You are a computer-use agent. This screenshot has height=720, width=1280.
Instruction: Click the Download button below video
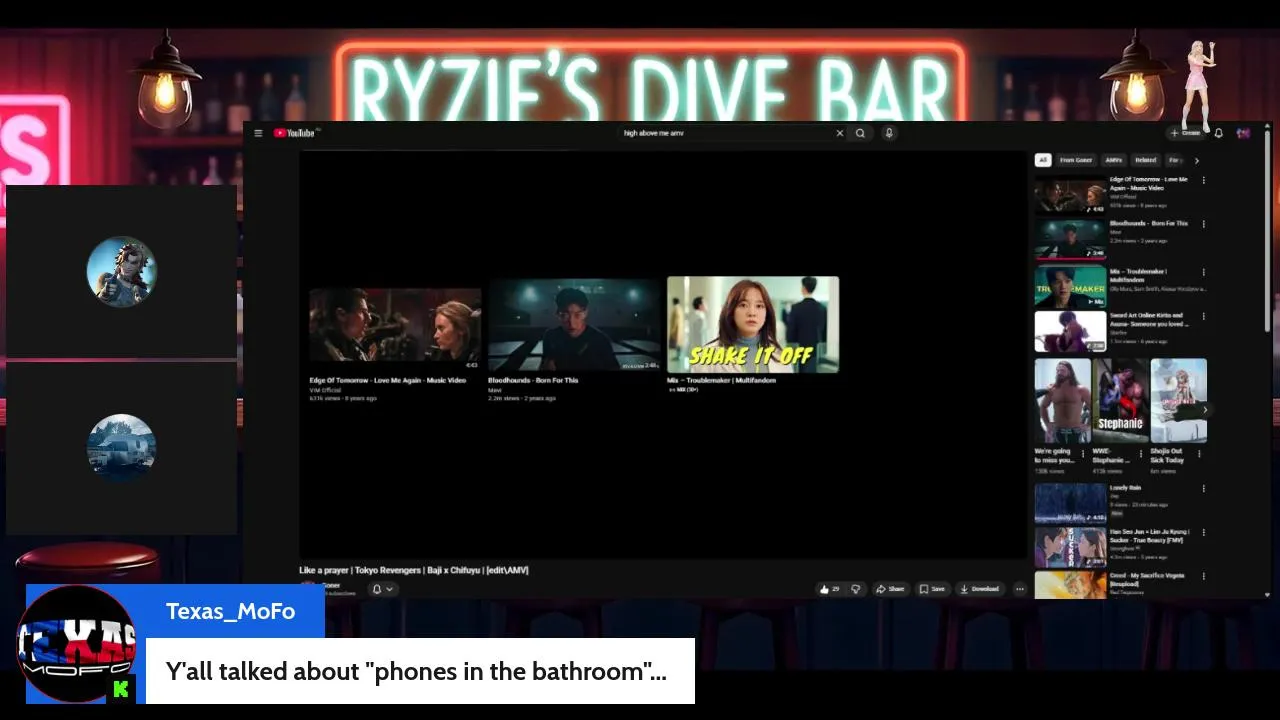pos(980,589)
